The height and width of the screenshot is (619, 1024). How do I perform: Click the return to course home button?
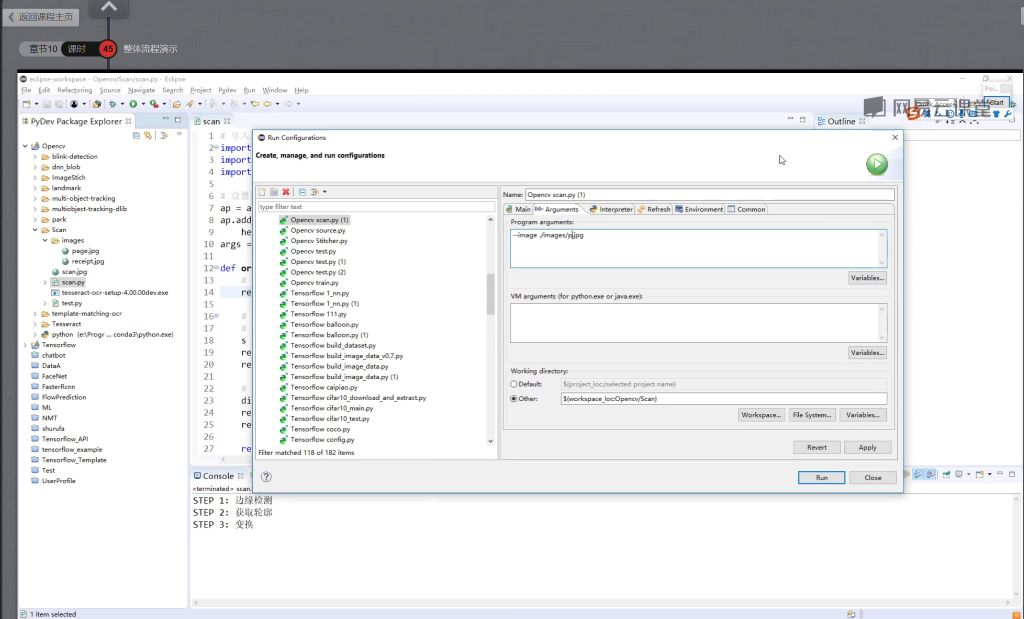[40, 16]
